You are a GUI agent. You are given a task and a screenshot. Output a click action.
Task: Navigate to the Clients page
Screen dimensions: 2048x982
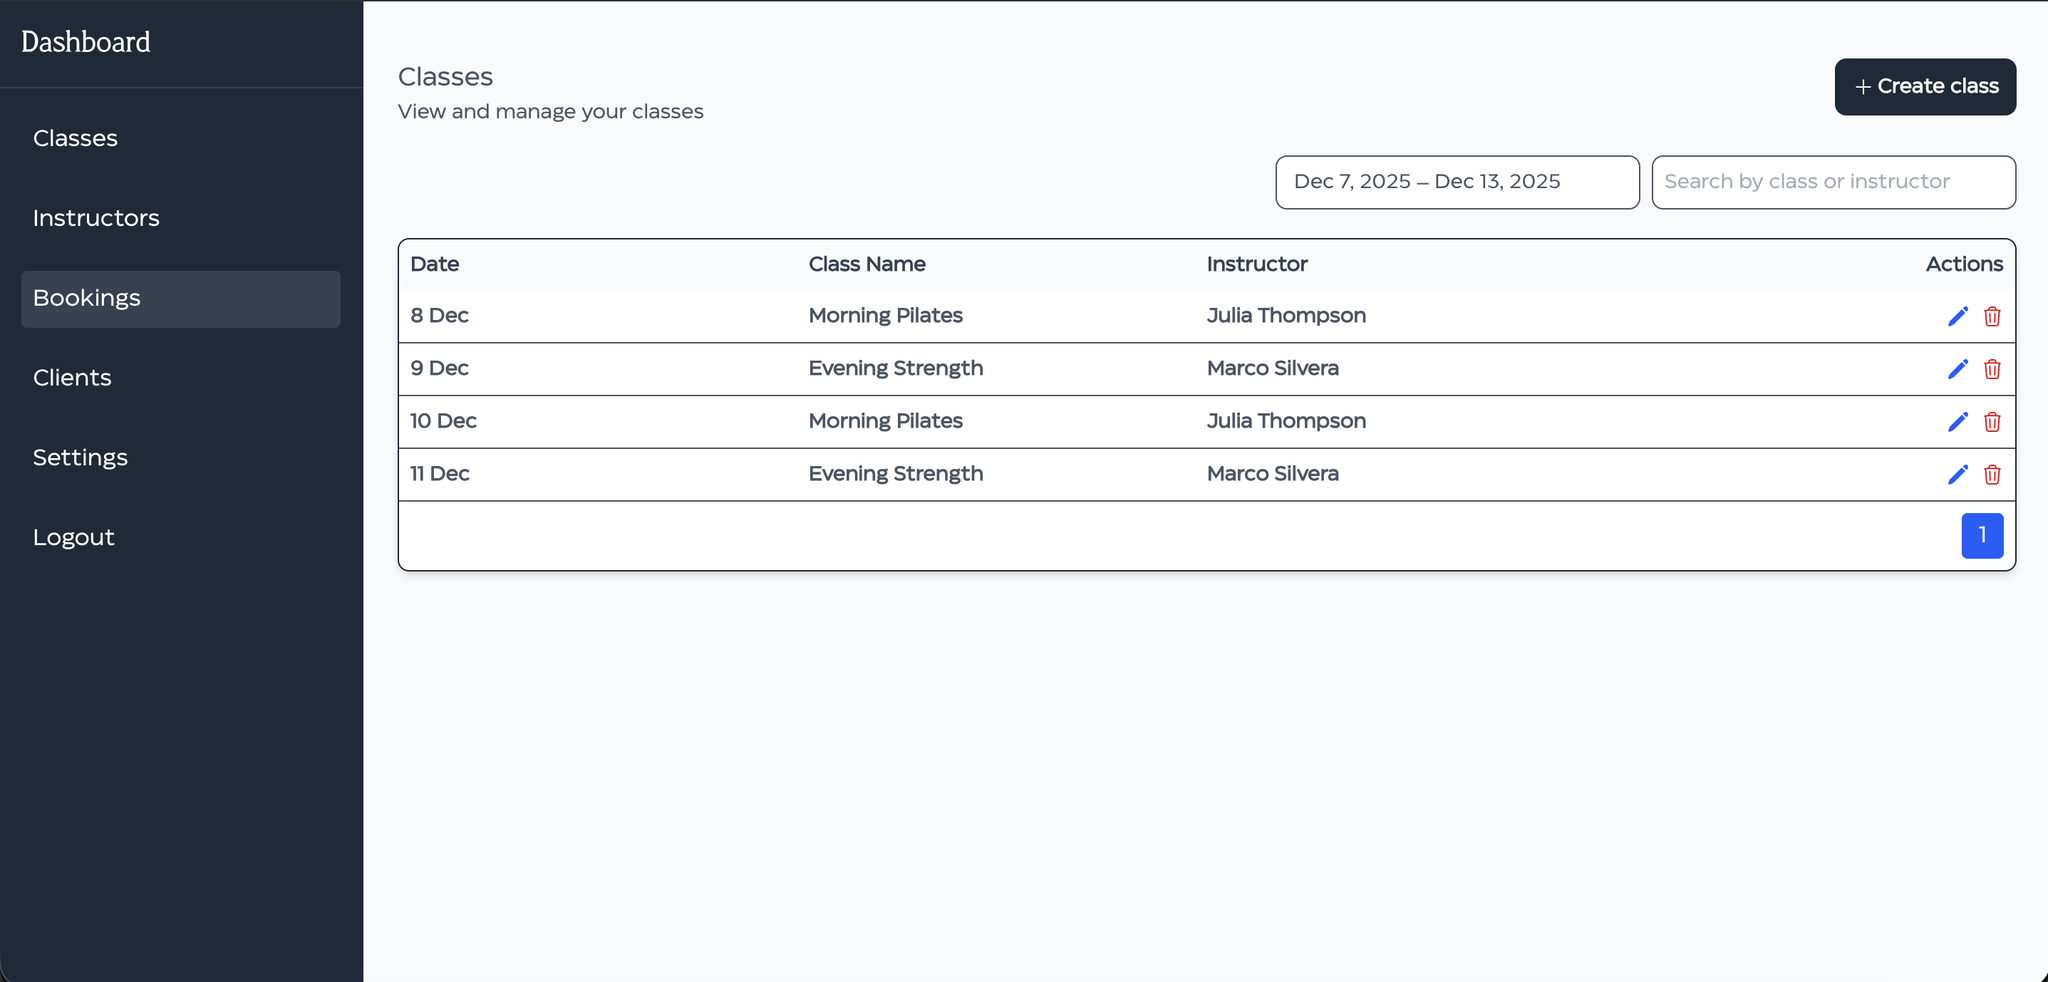[x=72, y=378]
